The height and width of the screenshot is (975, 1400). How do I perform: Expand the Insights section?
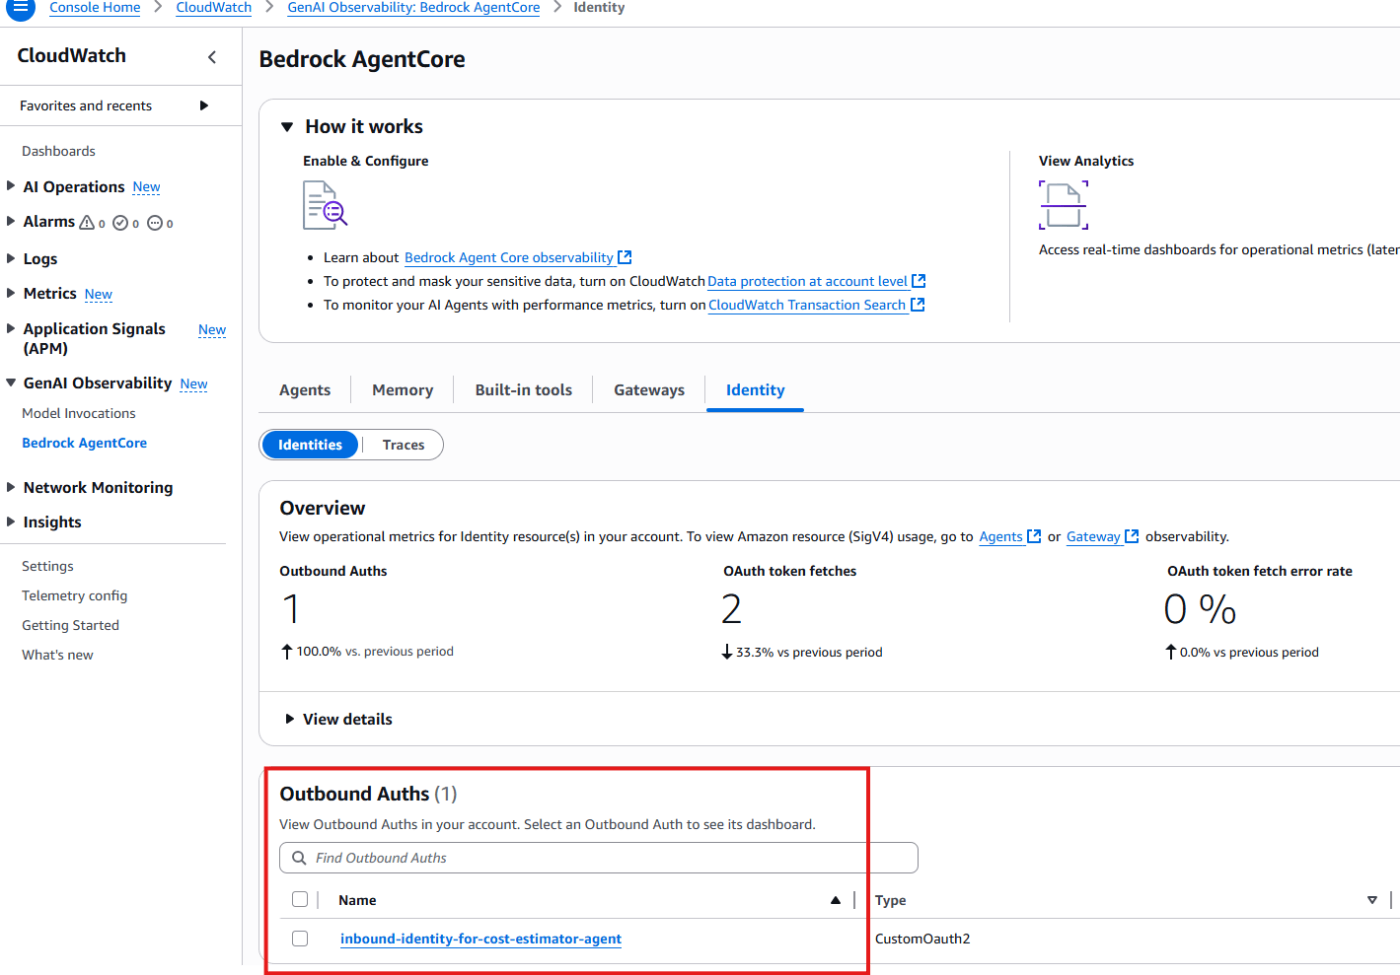click(x=11, y=522)
